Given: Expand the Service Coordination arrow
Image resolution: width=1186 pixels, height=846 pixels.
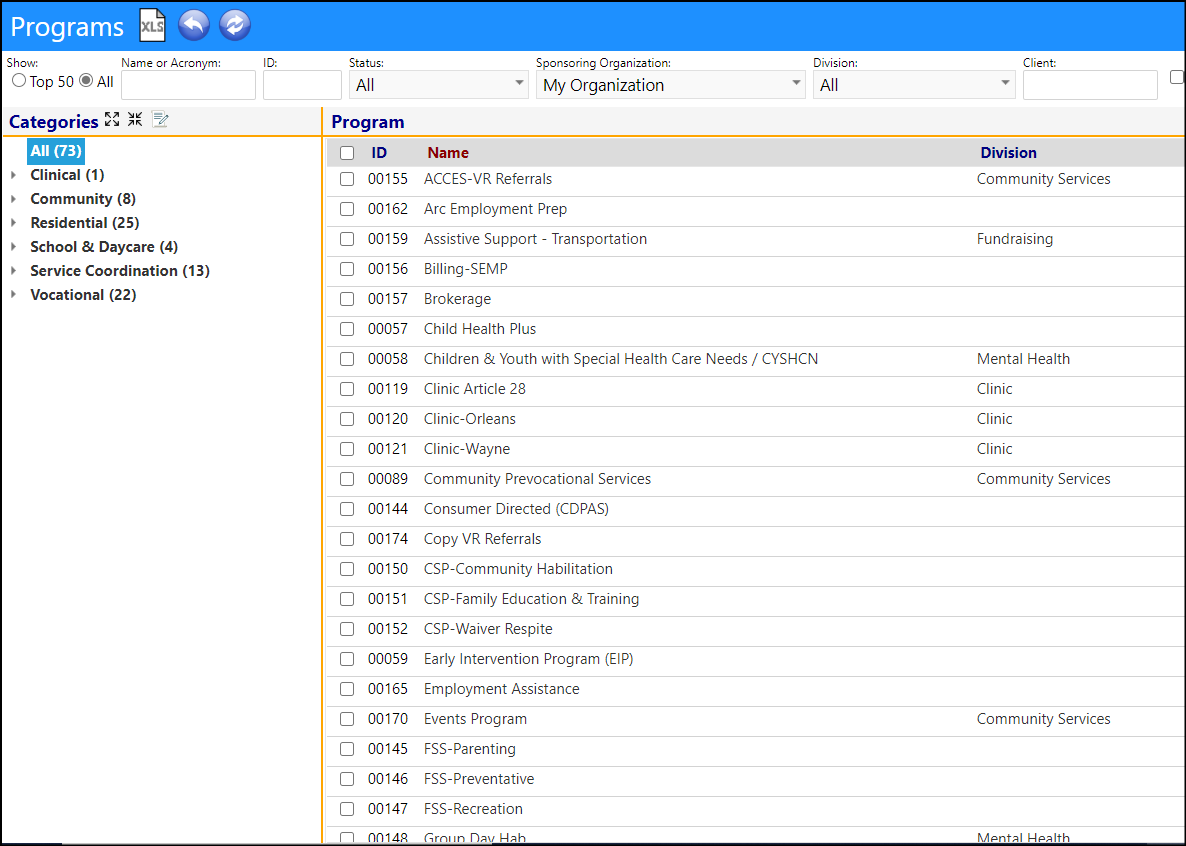Looking at the screenshot, I should 14,271.
